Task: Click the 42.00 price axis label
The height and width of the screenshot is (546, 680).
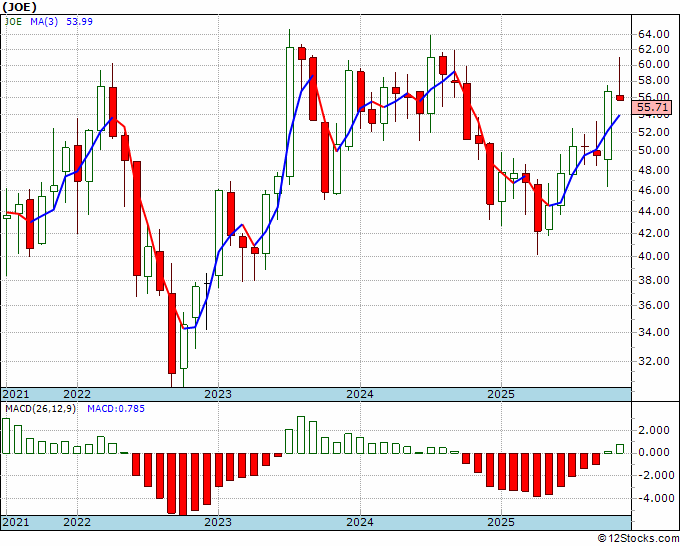Action: [654, 233]
